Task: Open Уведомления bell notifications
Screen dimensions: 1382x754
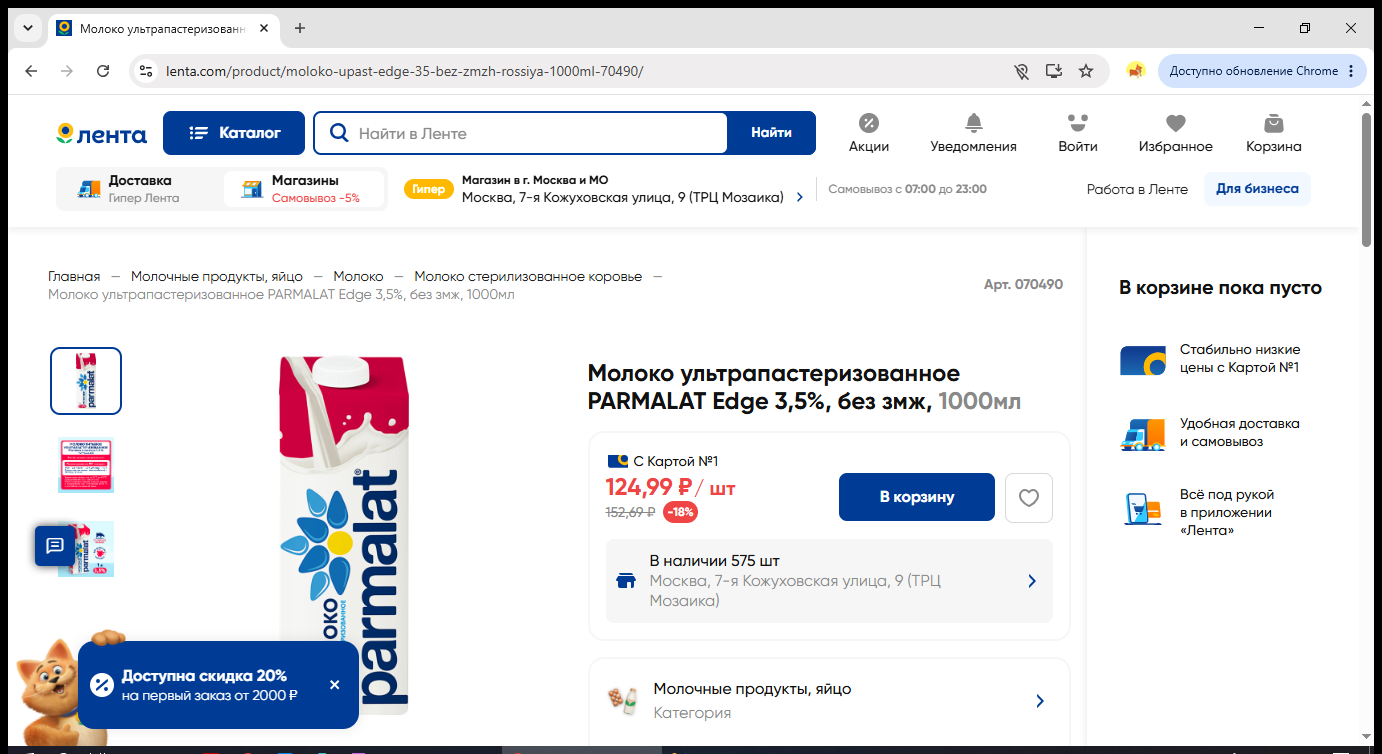Action: point(973,133)
